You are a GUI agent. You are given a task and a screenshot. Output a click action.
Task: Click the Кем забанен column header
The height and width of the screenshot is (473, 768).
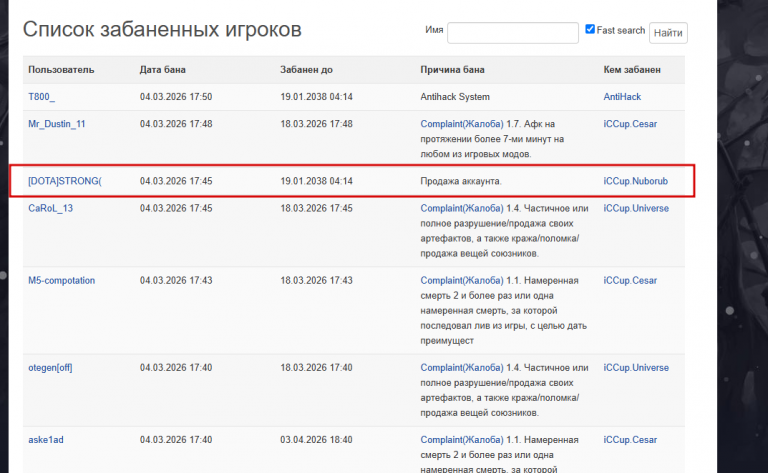[632, 70]
